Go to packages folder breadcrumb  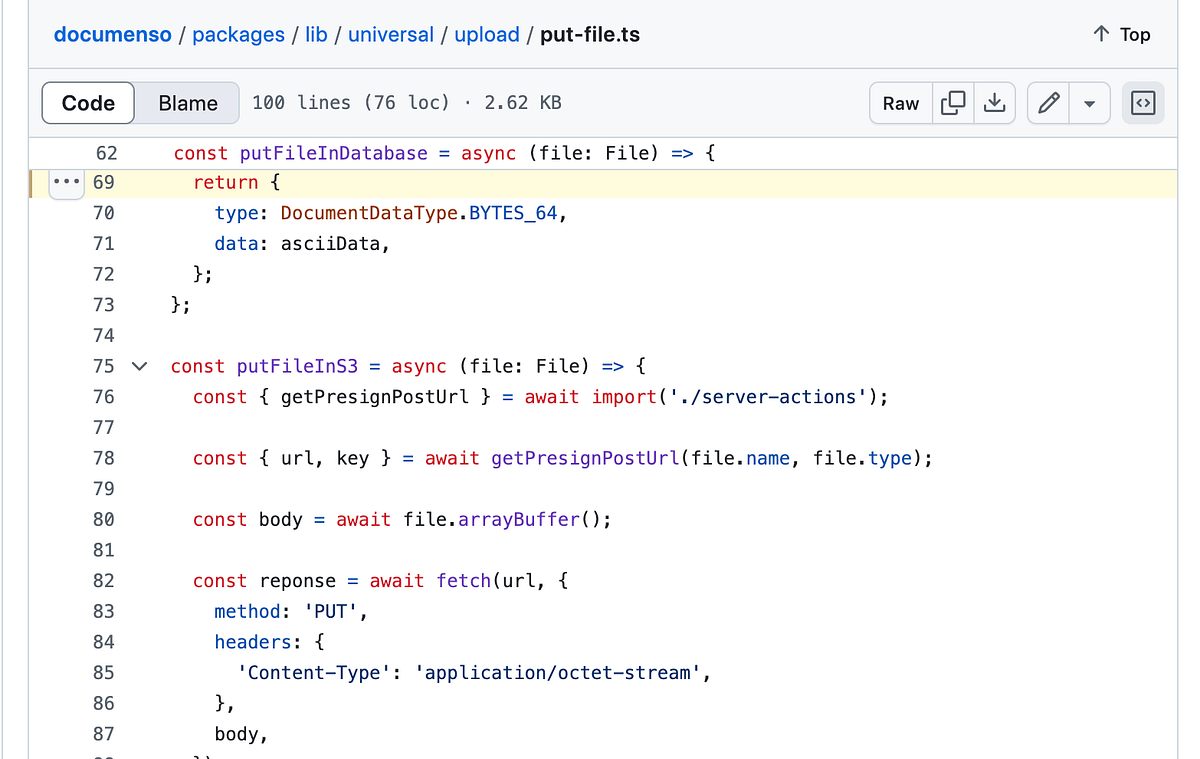point(238,34)
